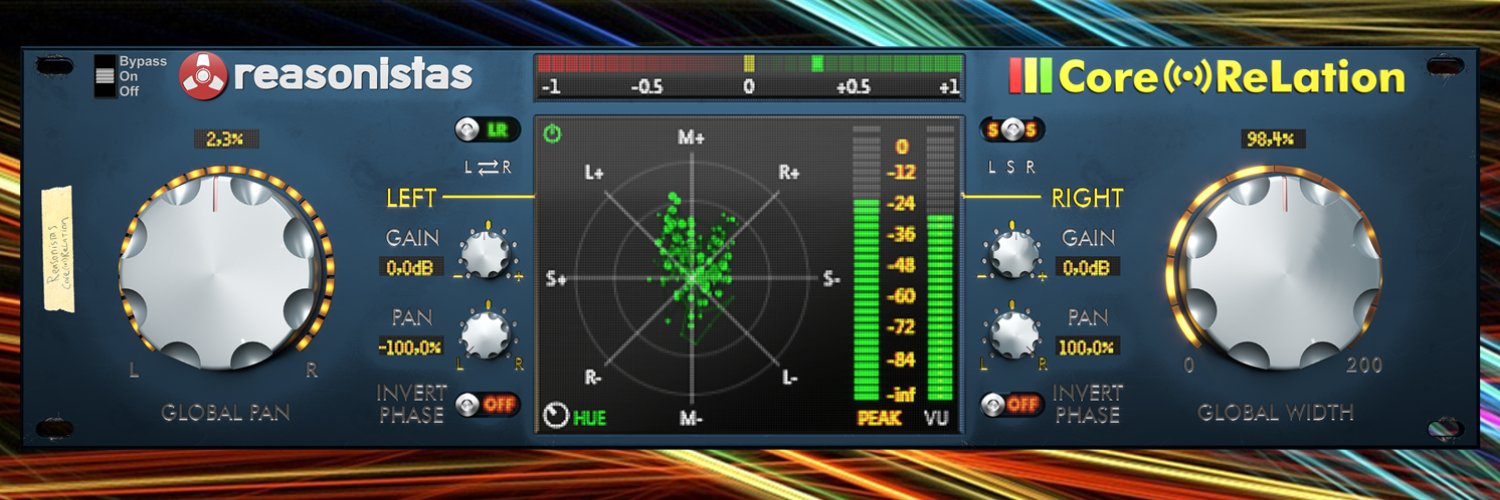Click the Core ReLation logo bars icon
Image resolution: width=1500 pixels, height=500 pixels.
[x=1030, y=75]
